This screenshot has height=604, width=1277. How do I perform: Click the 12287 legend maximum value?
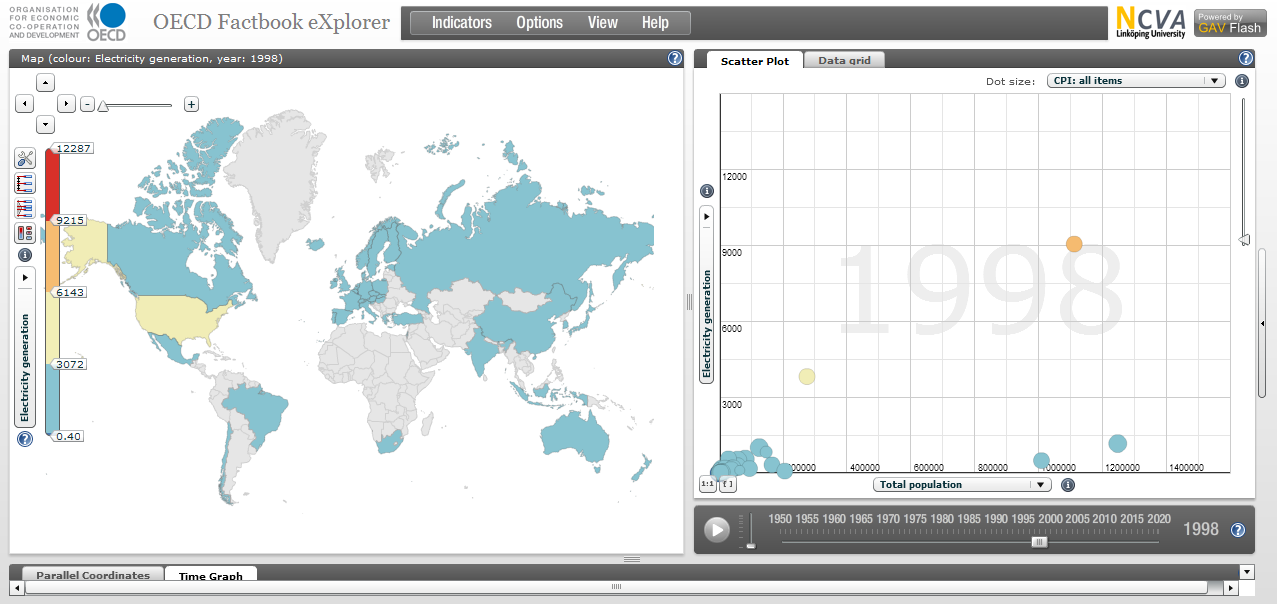coord(72,148)
